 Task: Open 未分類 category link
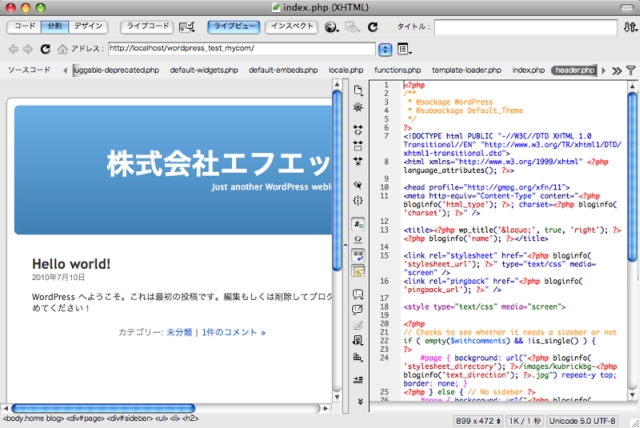pyautogui.click(x=179, y=333)
